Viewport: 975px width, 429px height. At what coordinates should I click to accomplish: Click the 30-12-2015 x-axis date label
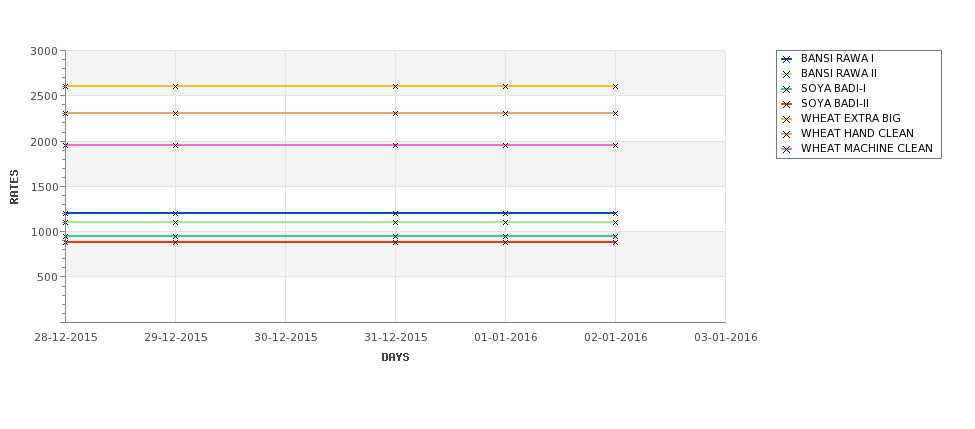tap(285, 337)
